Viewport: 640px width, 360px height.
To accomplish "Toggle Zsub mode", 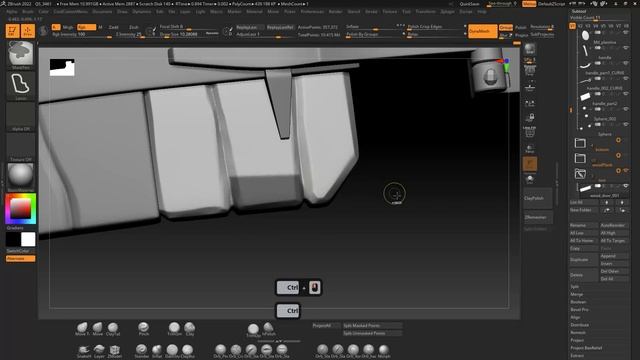I will pos(133,27).
